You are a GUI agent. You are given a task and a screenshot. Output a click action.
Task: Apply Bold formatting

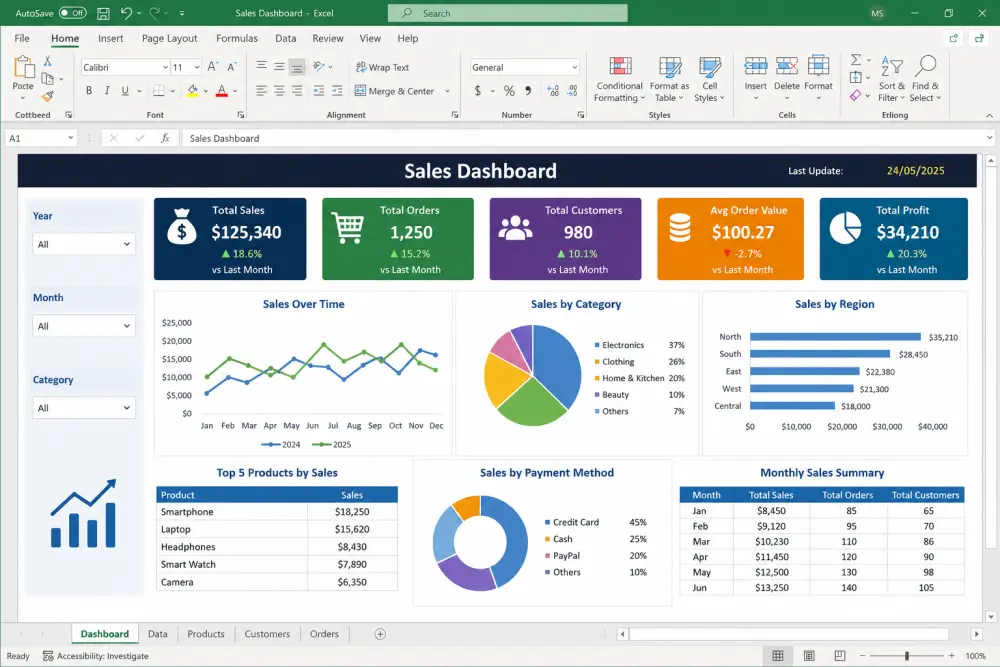(89, 91)
